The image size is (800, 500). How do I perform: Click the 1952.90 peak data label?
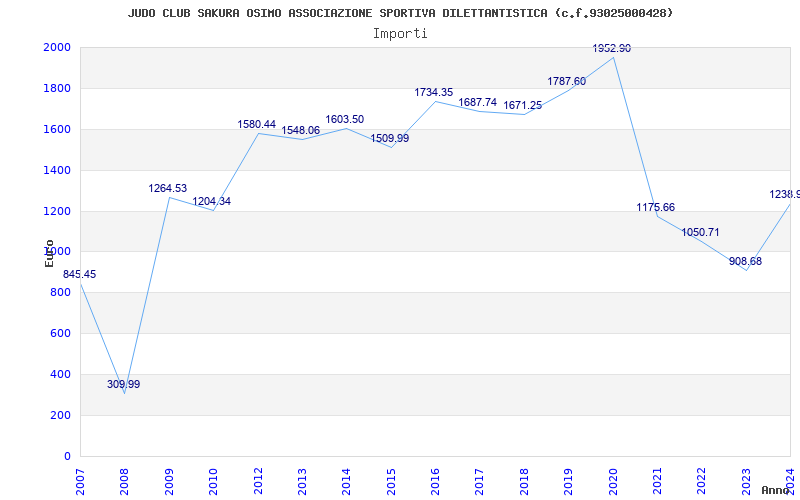pyautogui.click(x=611, y=48)
